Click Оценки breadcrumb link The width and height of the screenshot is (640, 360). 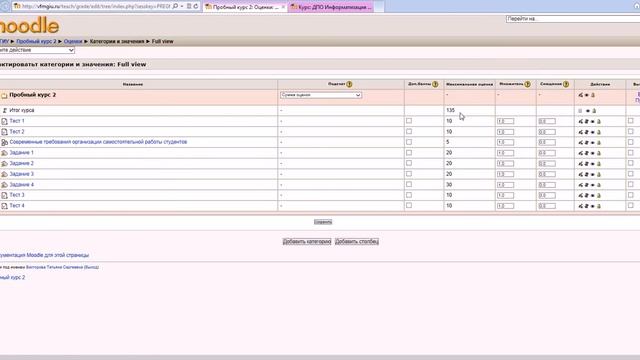pos(73,41)
